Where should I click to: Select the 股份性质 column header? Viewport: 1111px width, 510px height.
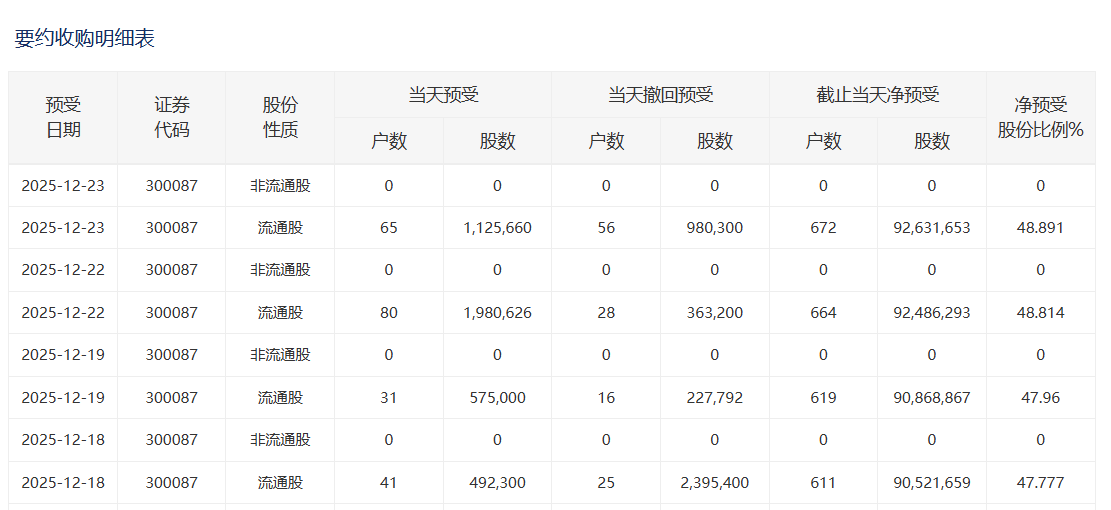[x=280, y=117]
